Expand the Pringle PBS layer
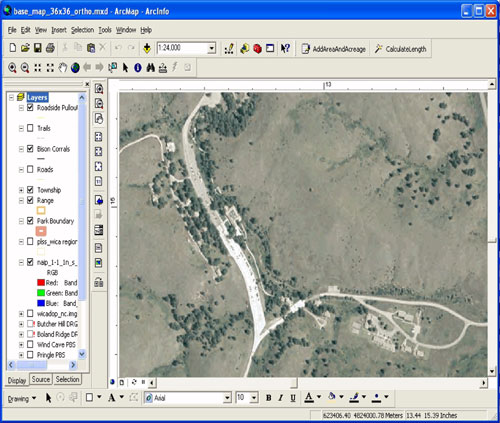The width and height of the screenshot is (500, 423). point(21,355)
